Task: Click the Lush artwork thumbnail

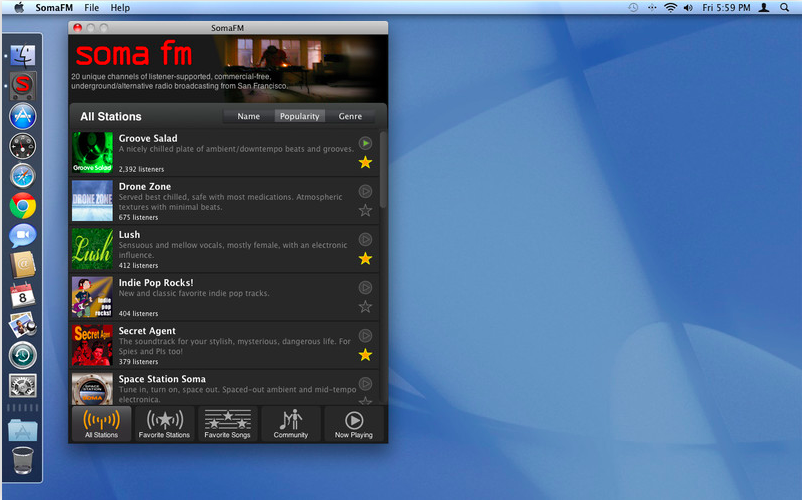Action: click(x=93, y=249)
